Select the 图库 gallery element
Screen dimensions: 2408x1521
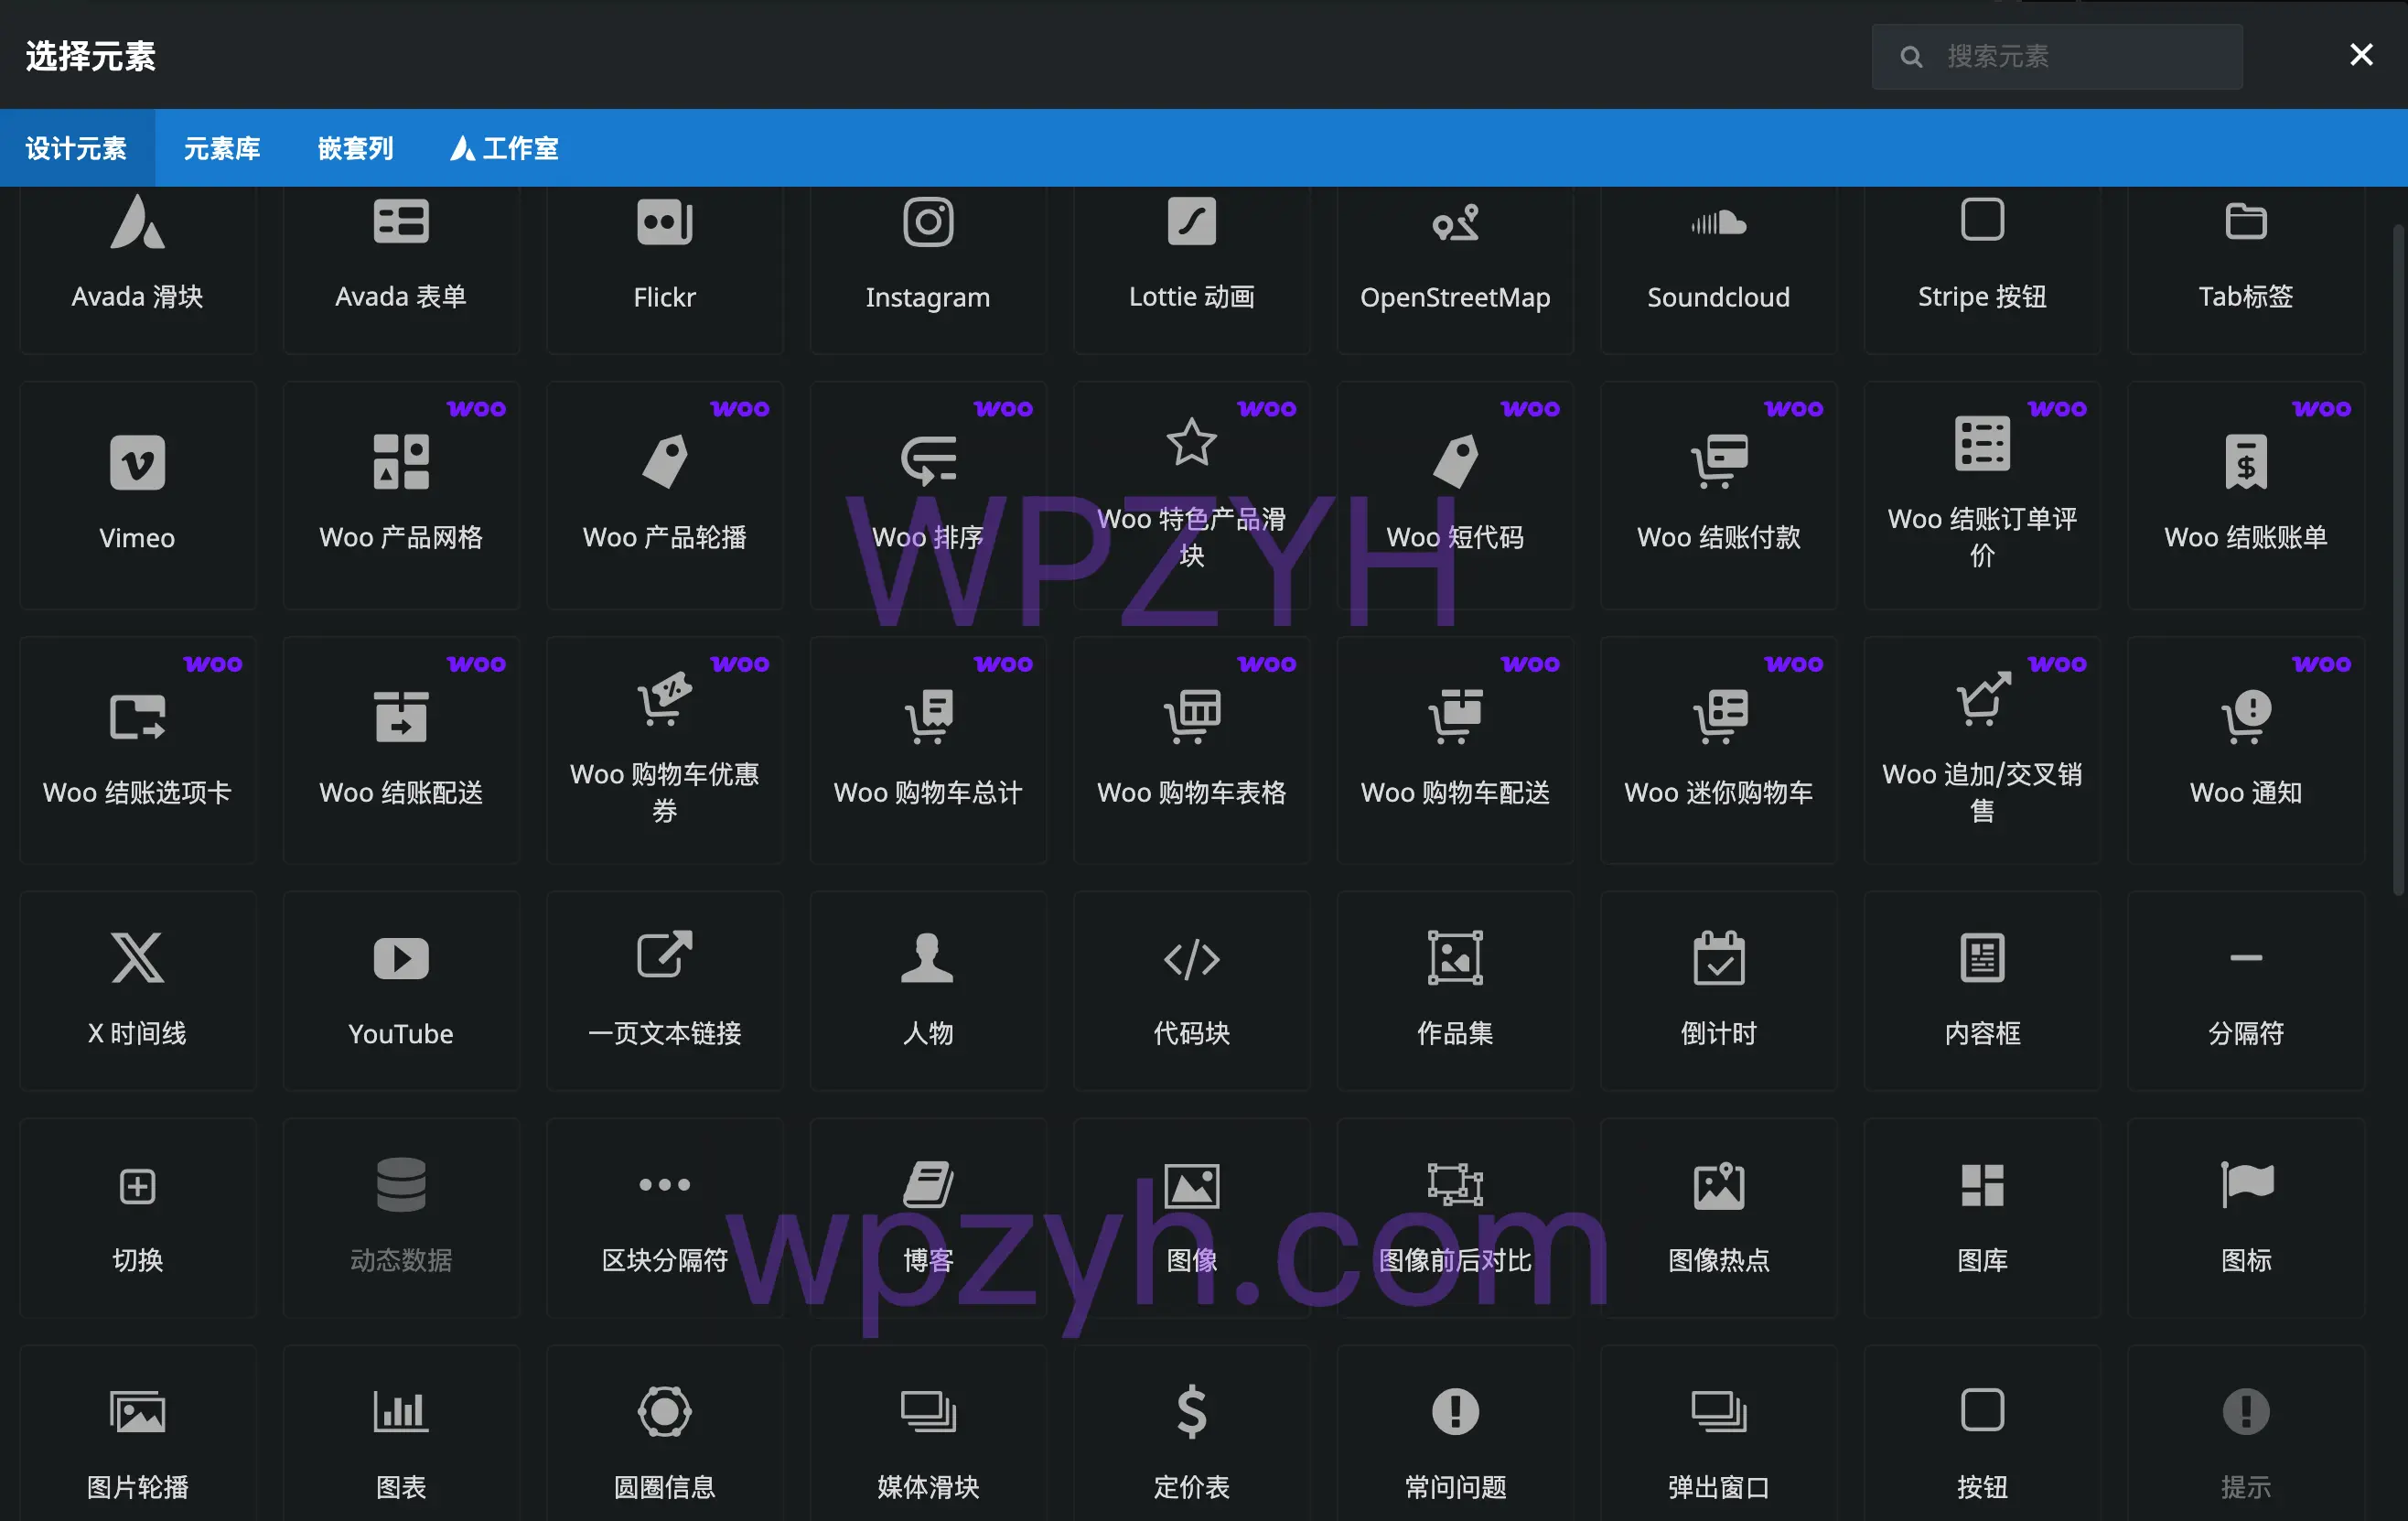(1982, 1217)
